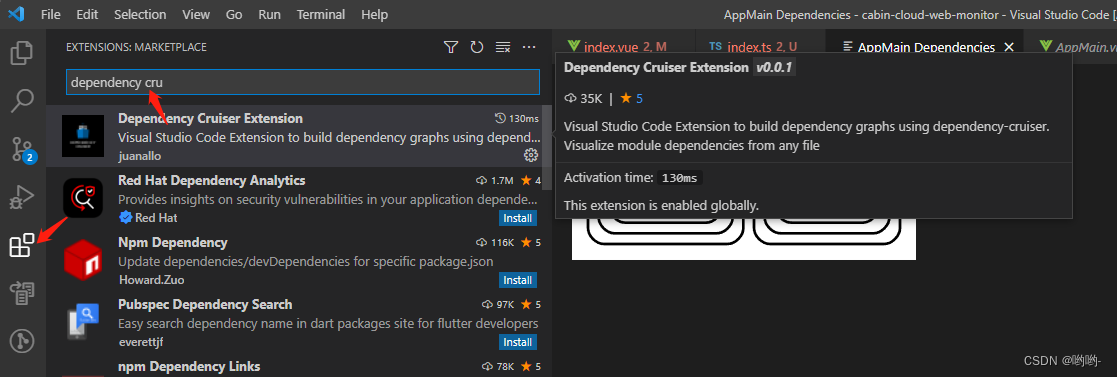The width and height of the screenshot is (1117, 377).
Task: Open the Selection menu
Action: coord(140,14)
